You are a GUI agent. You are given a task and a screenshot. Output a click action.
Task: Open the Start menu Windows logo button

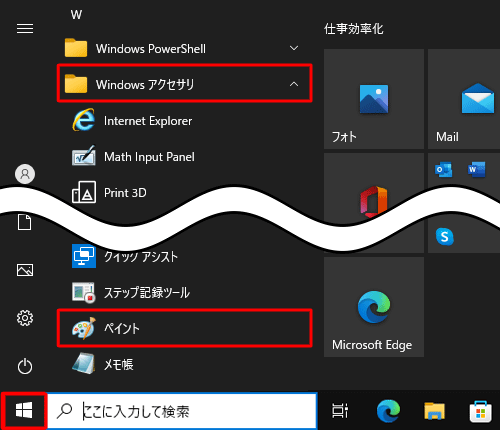(24, 410)
